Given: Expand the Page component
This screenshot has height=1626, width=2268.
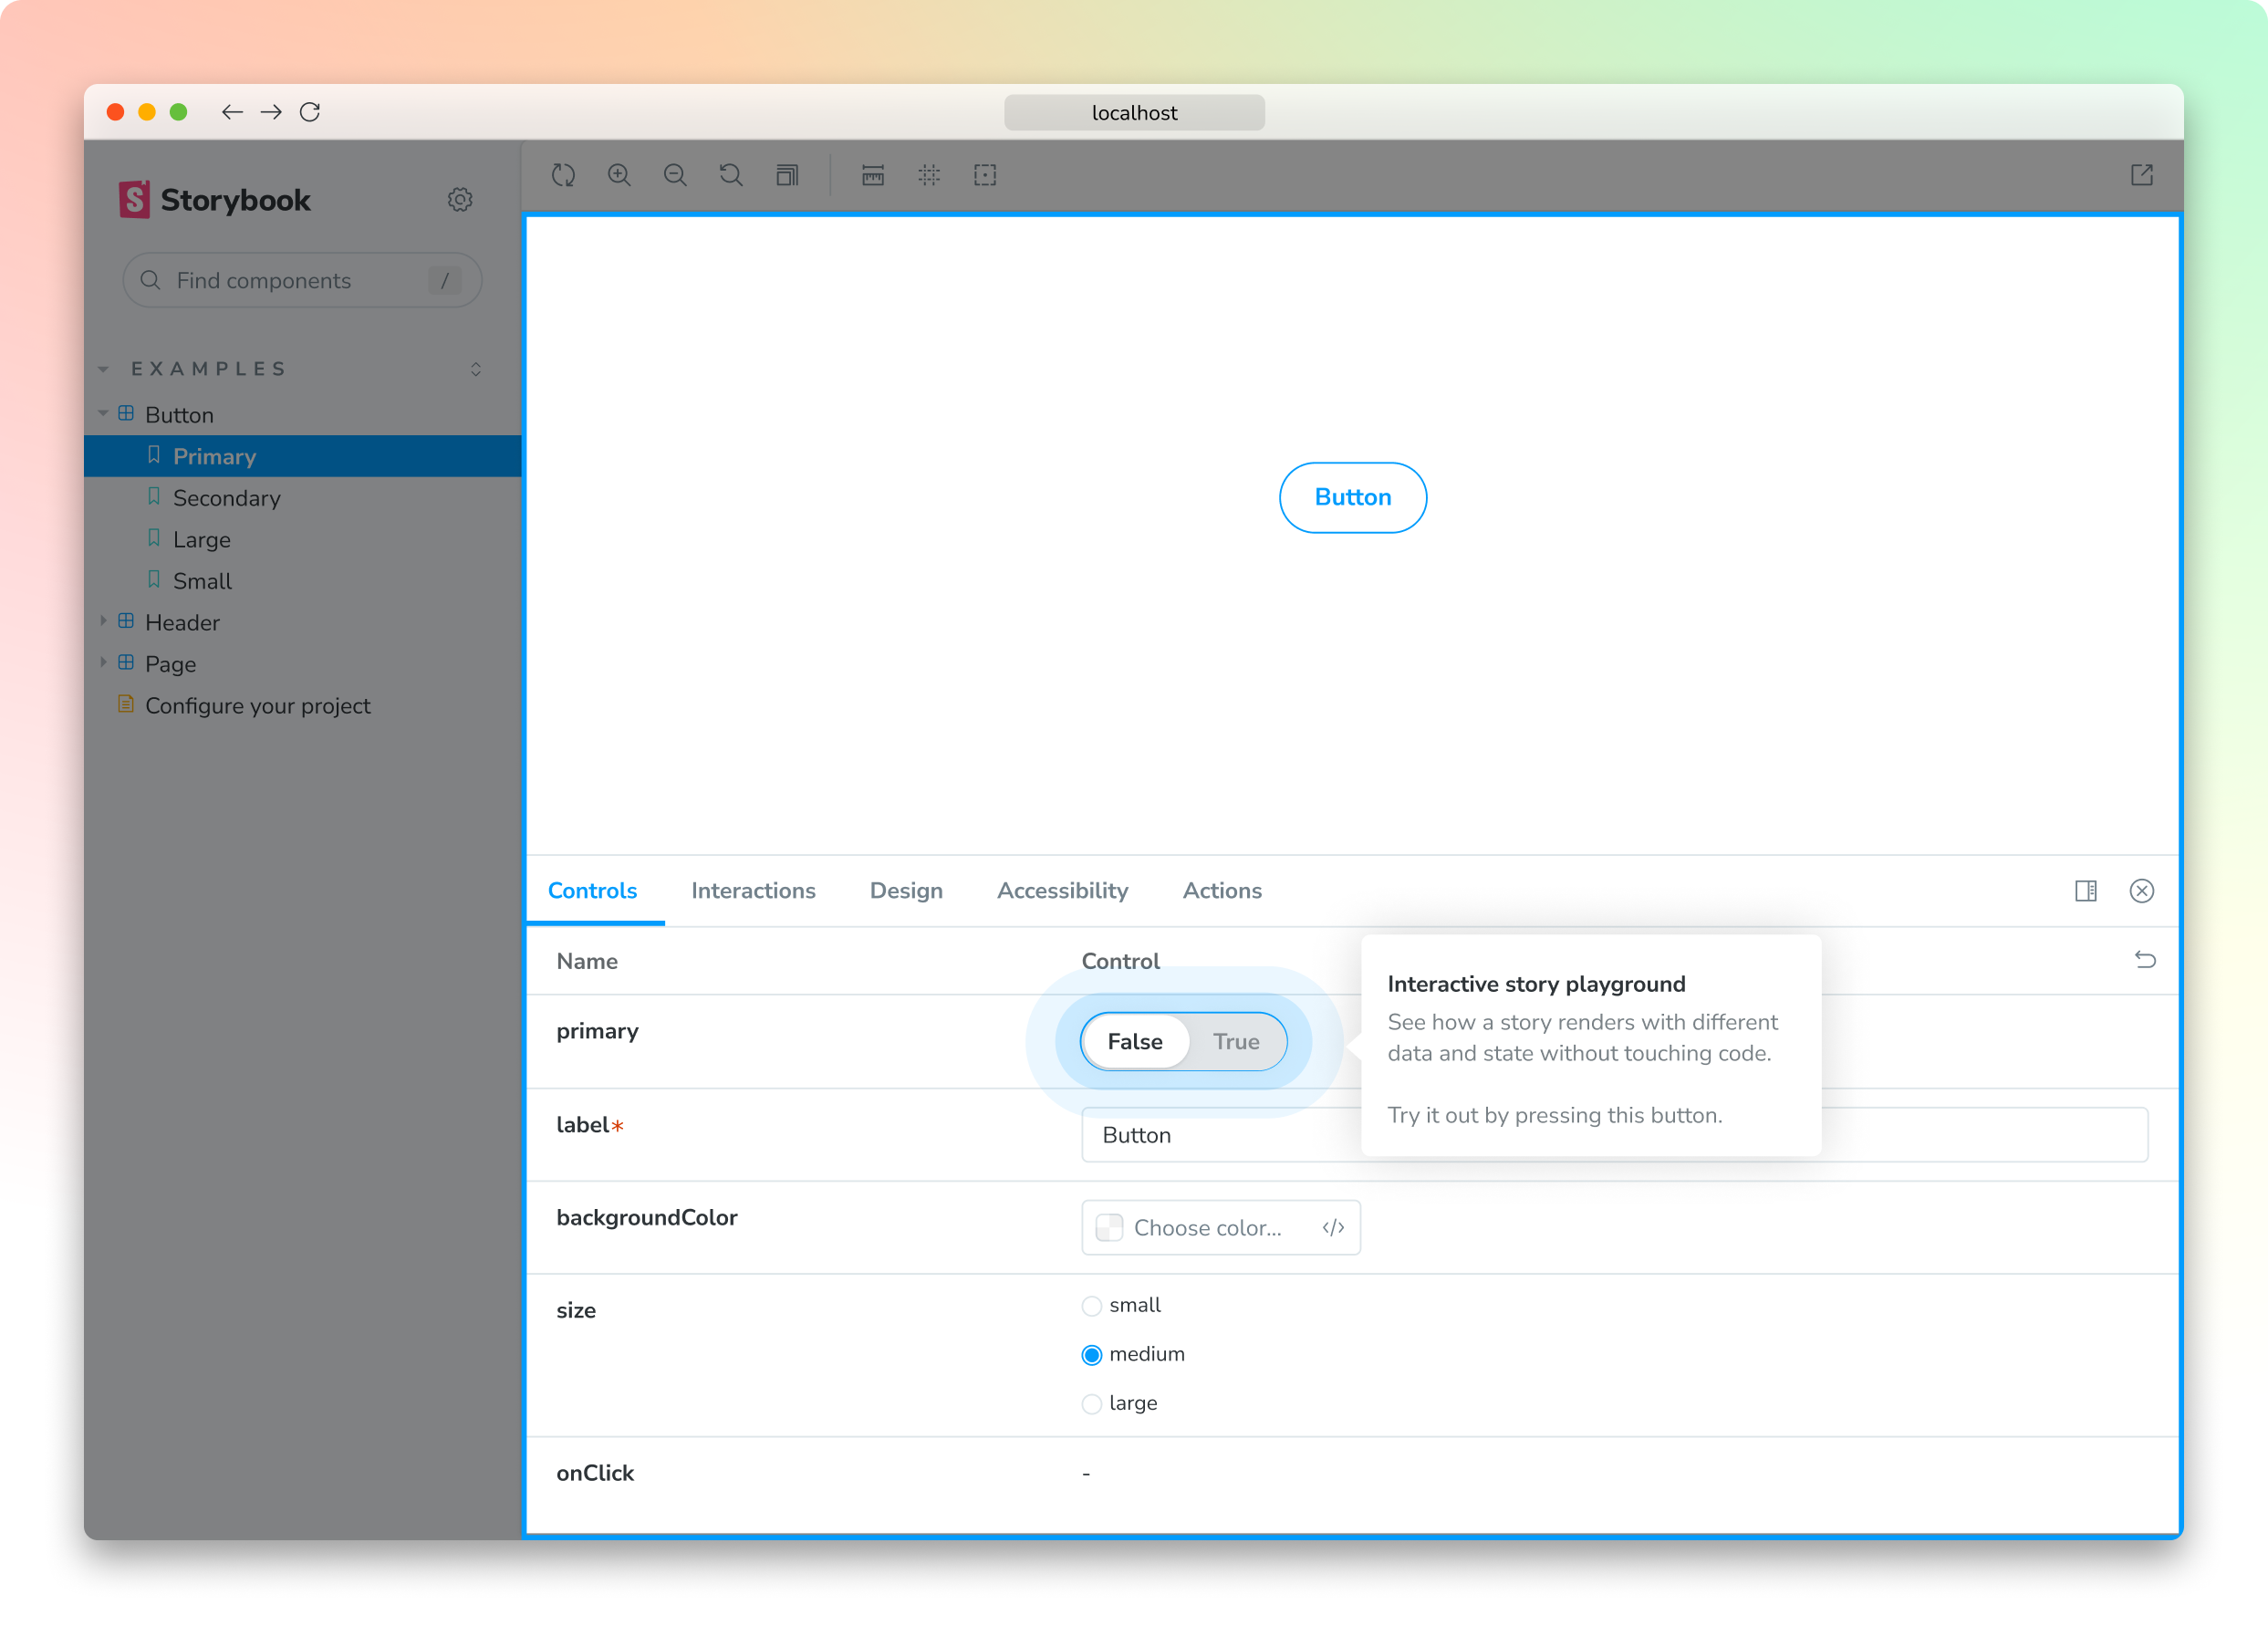Looking at the screenshot, I should 104,663.
